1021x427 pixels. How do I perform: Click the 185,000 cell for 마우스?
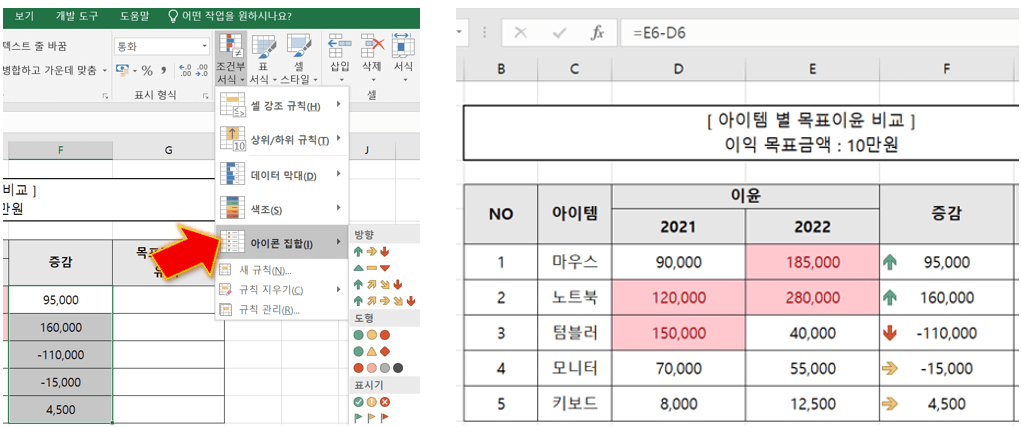pyautogui.click(x=812, y=262)
